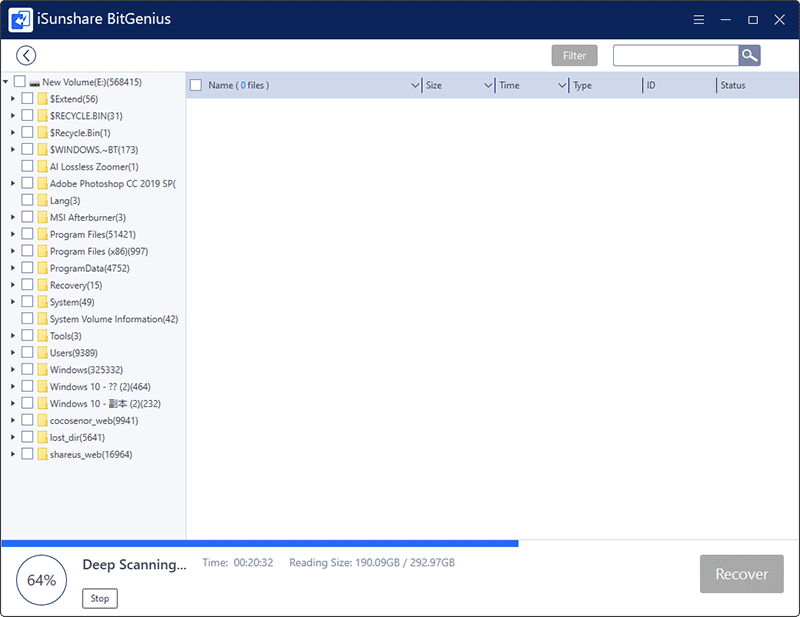Click the Recovery folder icon
Viewport: 800px width, 617px height.
(x=42, y=285)
